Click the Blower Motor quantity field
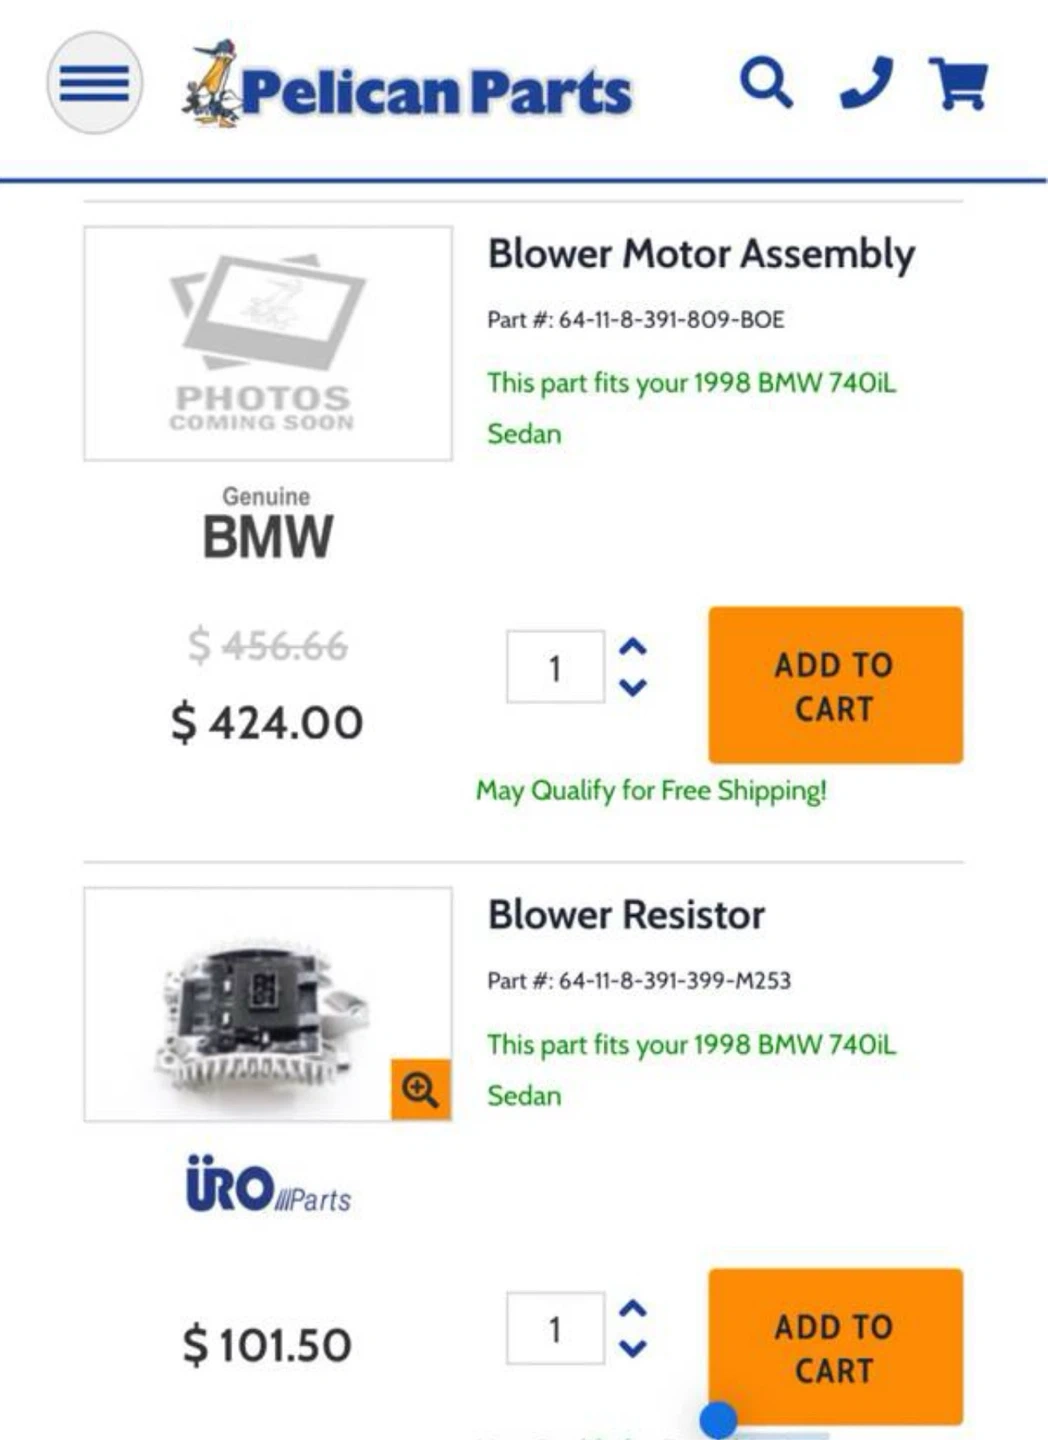 555,667
